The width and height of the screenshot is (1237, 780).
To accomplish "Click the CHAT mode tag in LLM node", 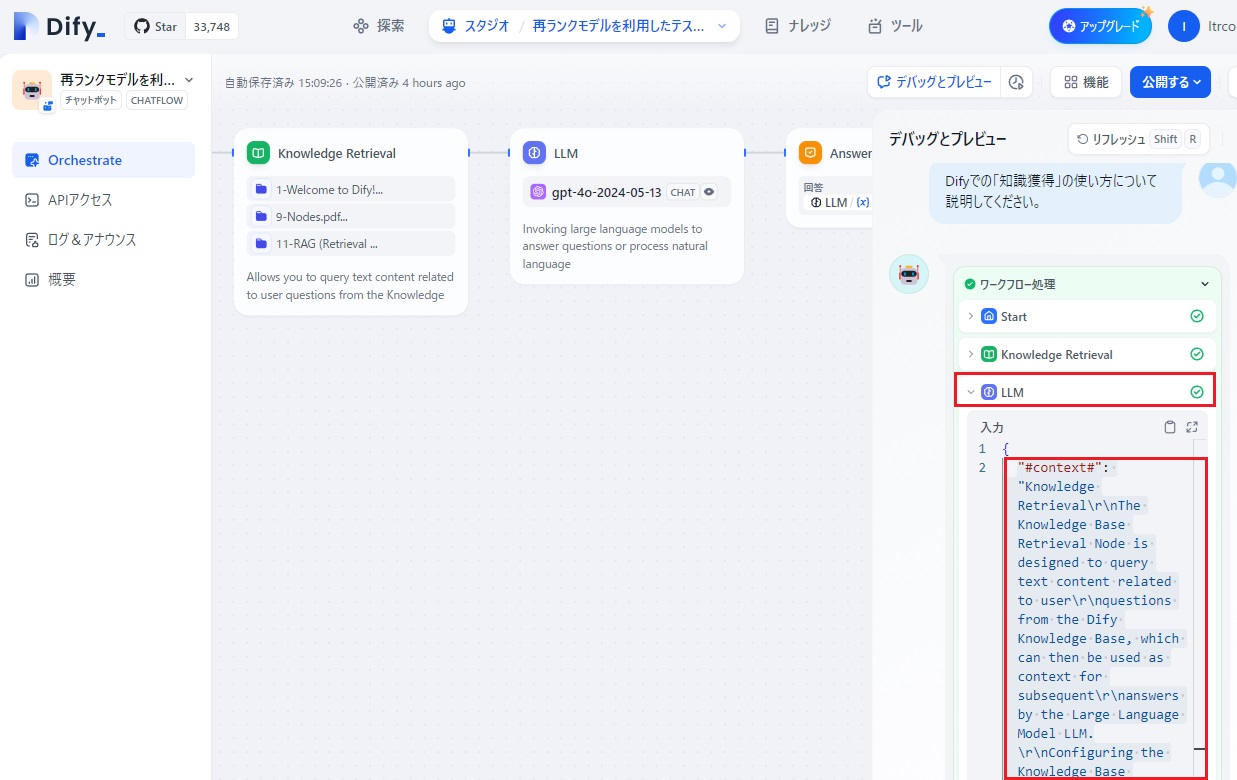I will click(683, 192).
